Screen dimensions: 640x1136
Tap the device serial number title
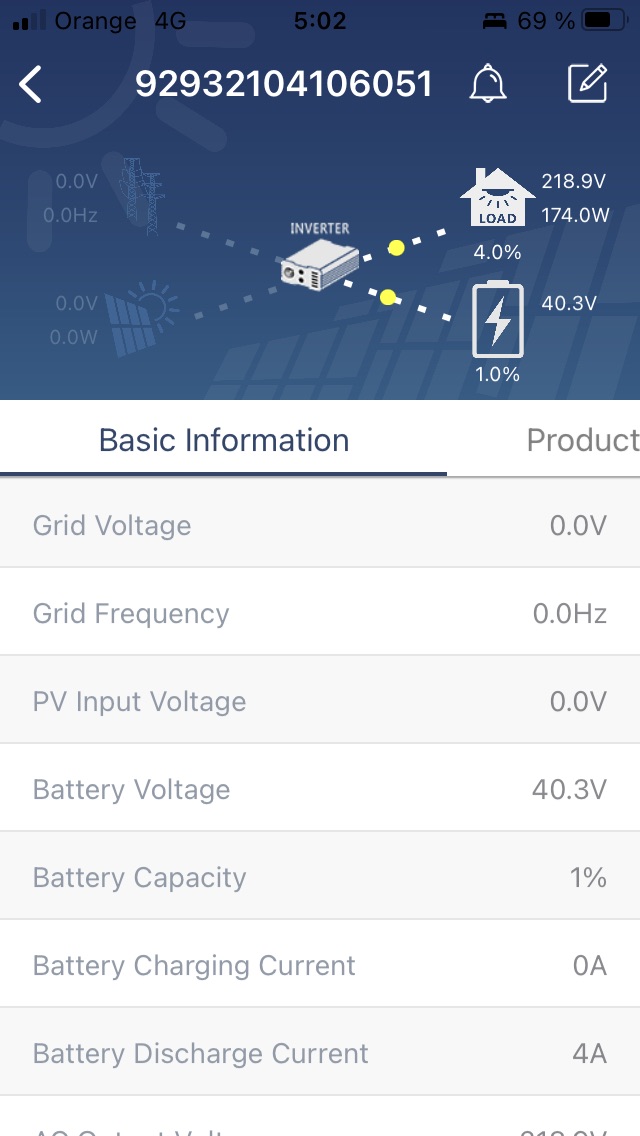[284, 85]
